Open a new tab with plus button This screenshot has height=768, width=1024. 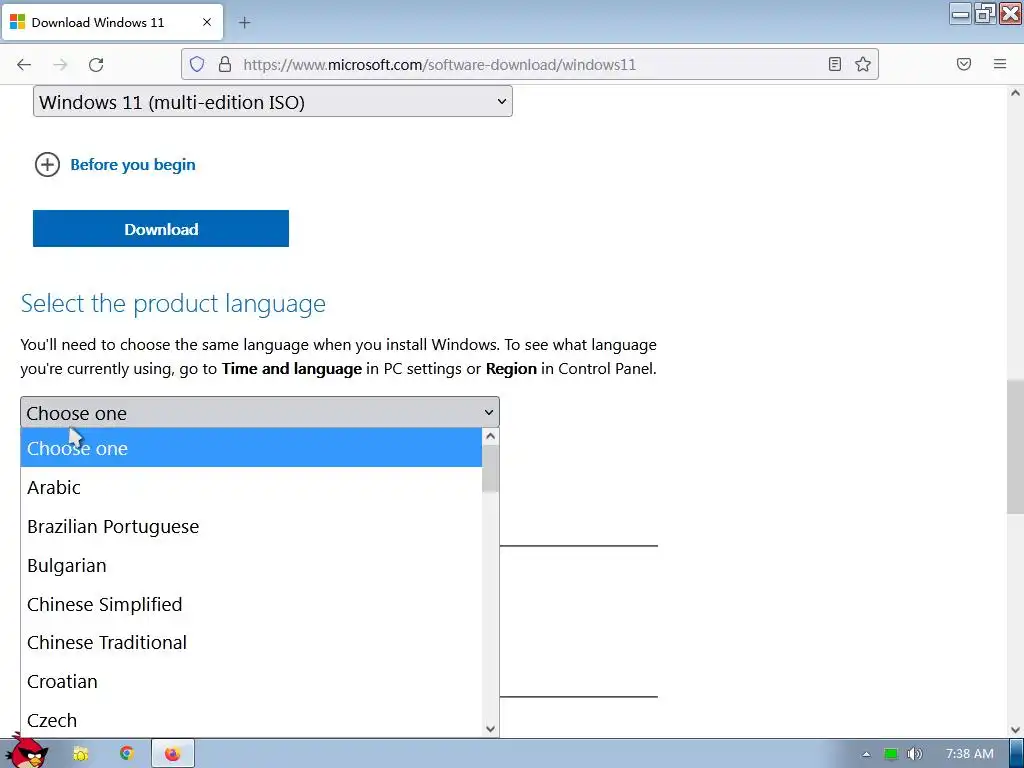[244, 23]
